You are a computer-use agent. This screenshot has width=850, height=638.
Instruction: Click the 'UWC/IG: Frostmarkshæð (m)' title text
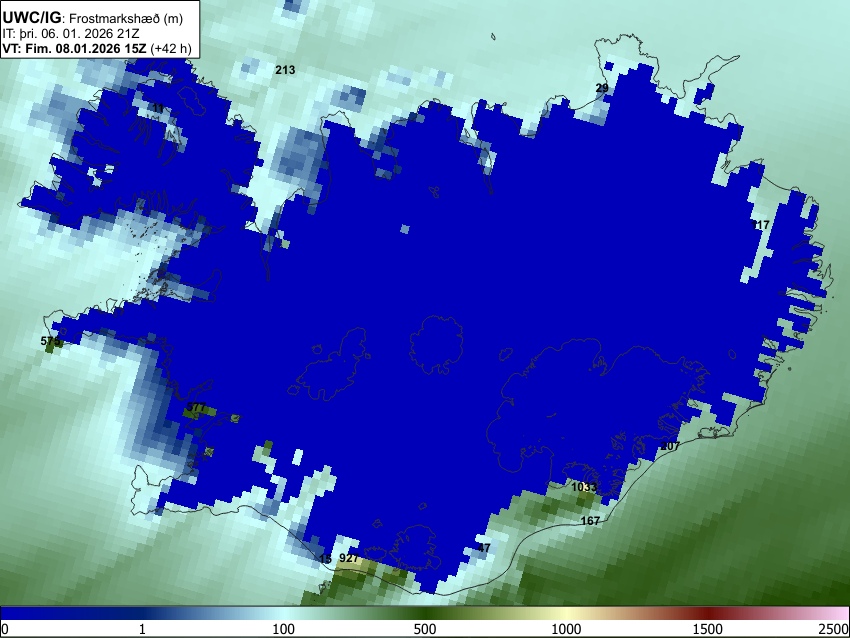coord(93,18)
